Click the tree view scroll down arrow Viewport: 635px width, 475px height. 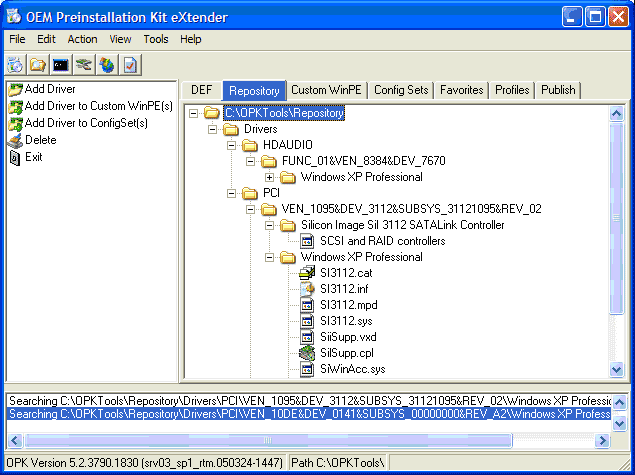point(616,370)
